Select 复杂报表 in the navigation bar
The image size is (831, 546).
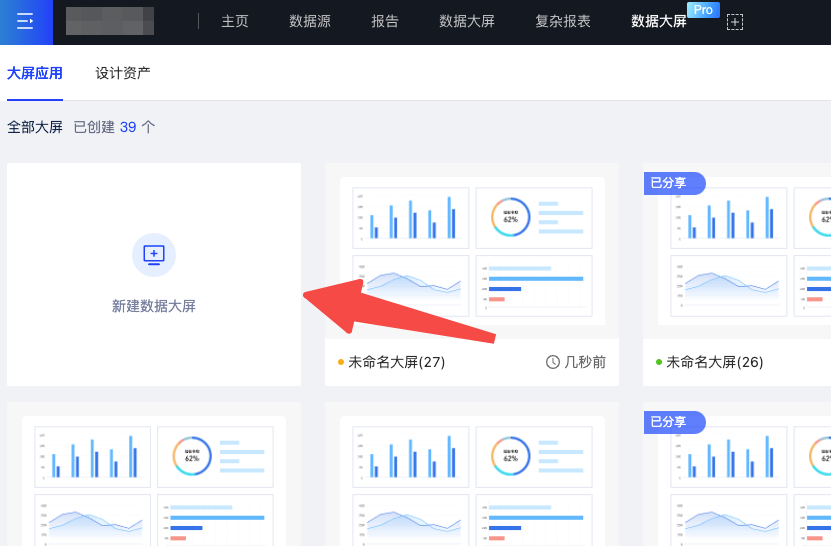[x=563, y=22]
